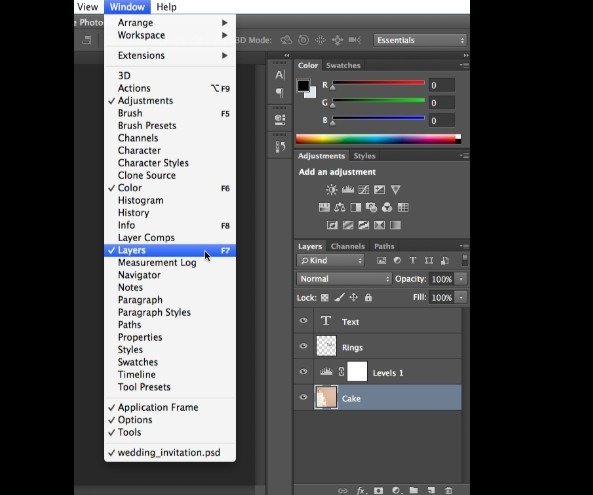The image size is (593, 495).
Task: Add a Hue/Saturation adjustment
Action: 324,207
